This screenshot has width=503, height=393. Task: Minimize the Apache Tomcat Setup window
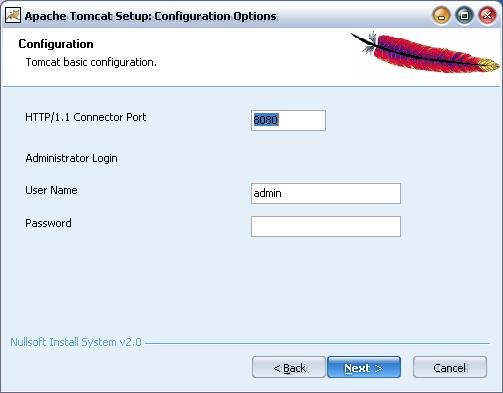click(x=441, y=16)
